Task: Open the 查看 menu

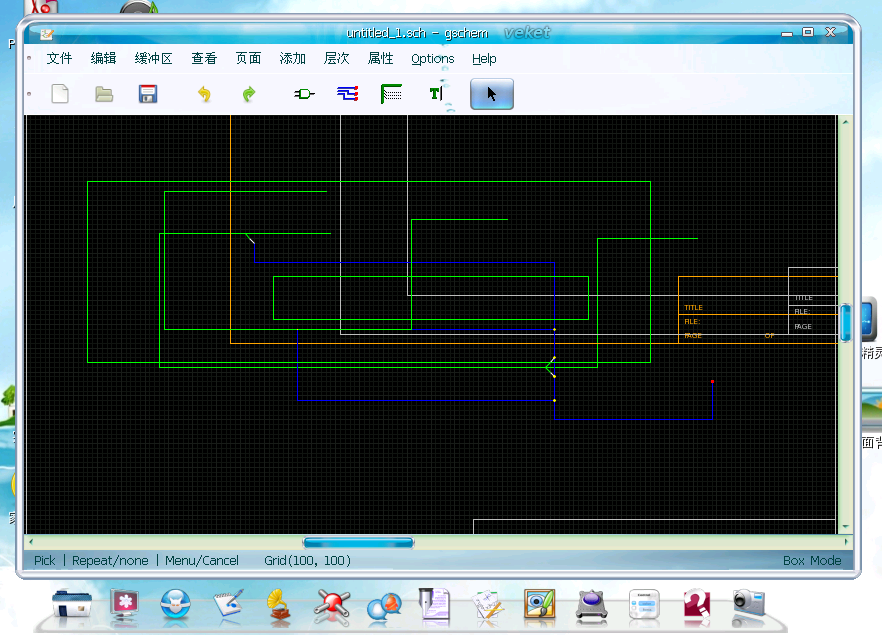Action: (x=204, y=58)
